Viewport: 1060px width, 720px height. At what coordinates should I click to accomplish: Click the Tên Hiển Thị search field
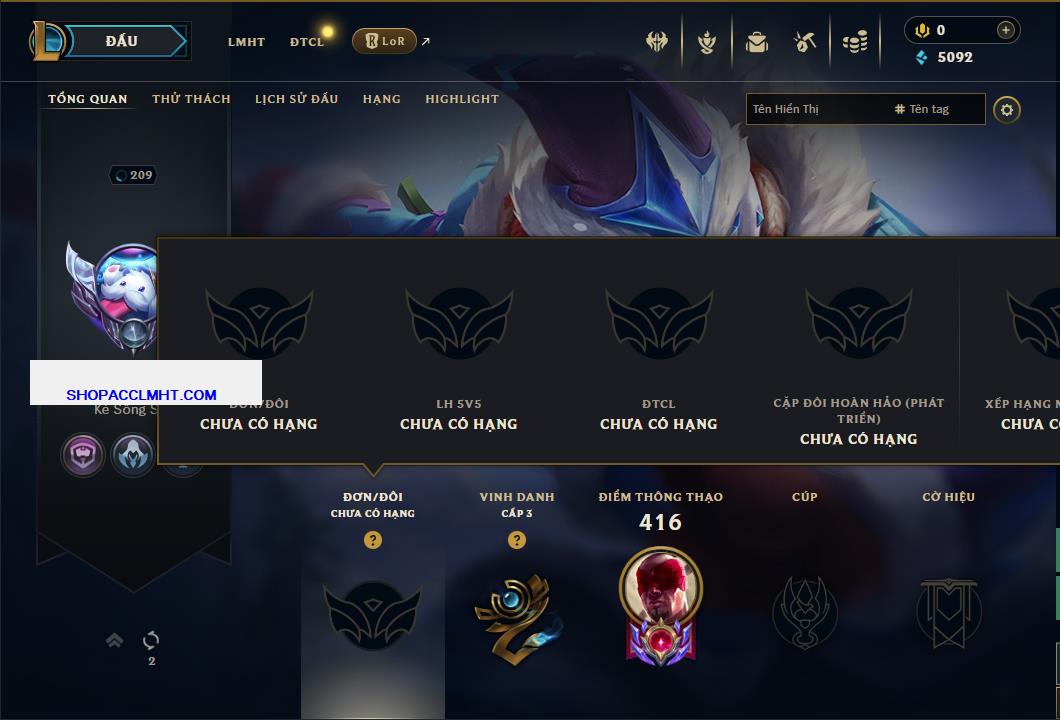(x=818, y=109)
